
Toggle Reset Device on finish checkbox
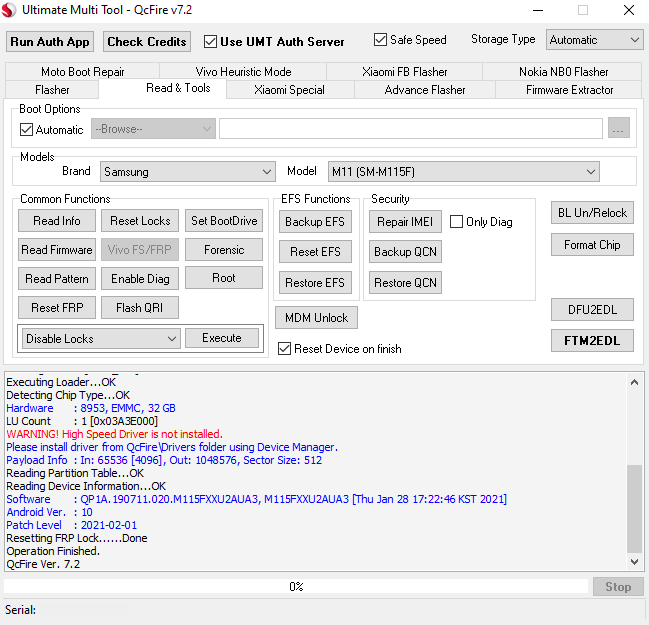pyautogui.click(x=284, y=349)
